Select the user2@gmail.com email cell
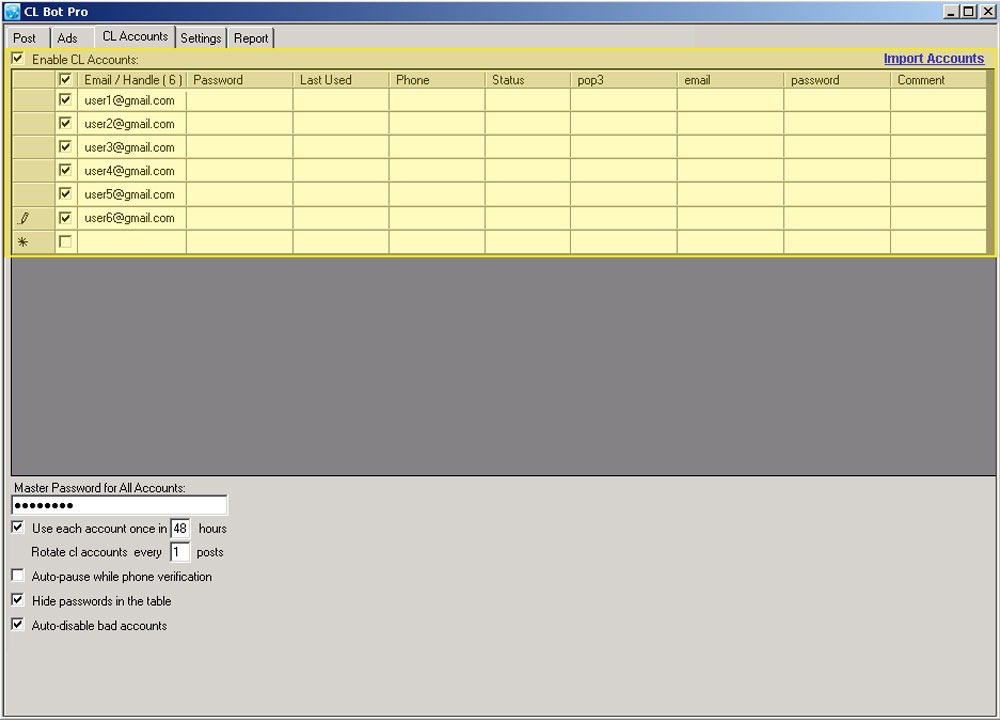 pos(131,124)
